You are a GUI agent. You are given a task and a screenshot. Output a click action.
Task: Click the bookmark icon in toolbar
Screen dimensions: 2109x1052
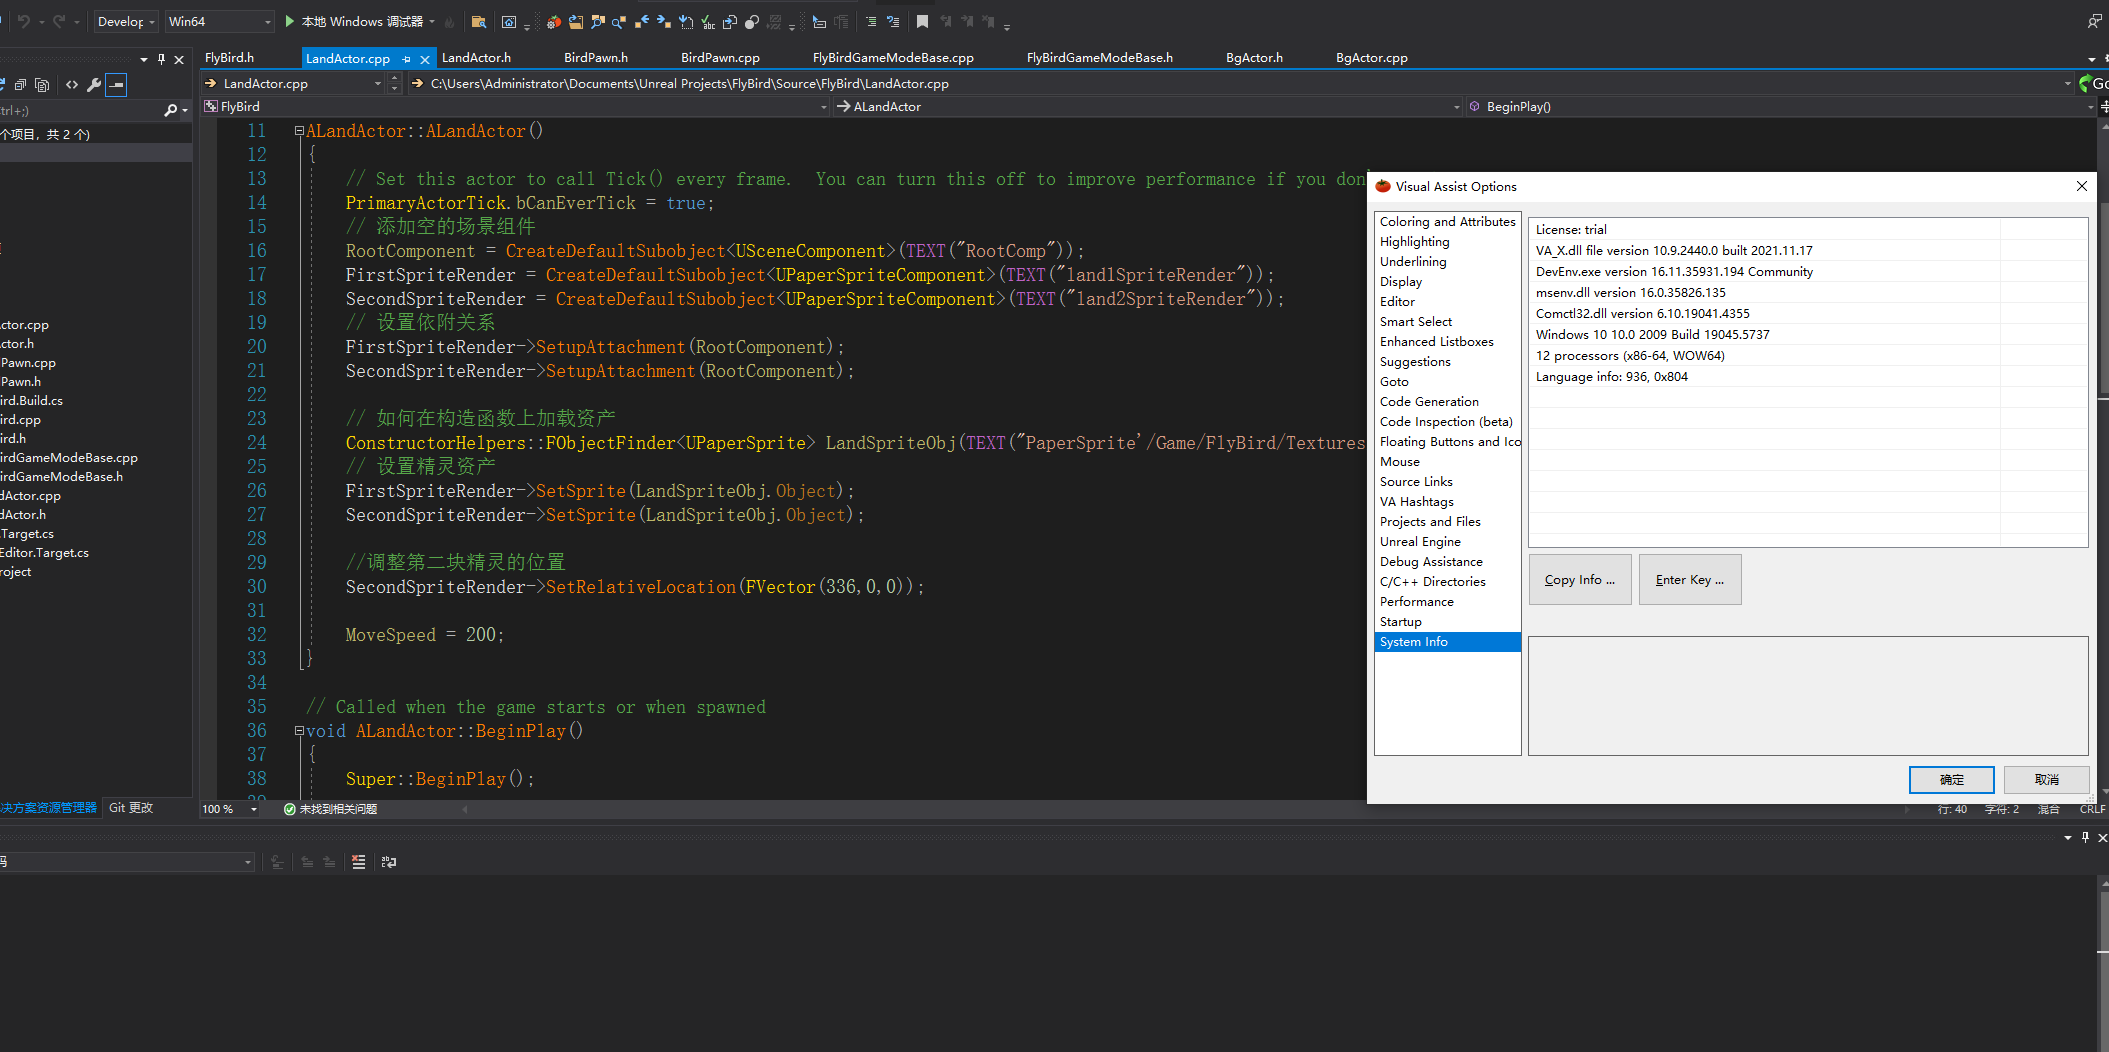tap(922, 21)
